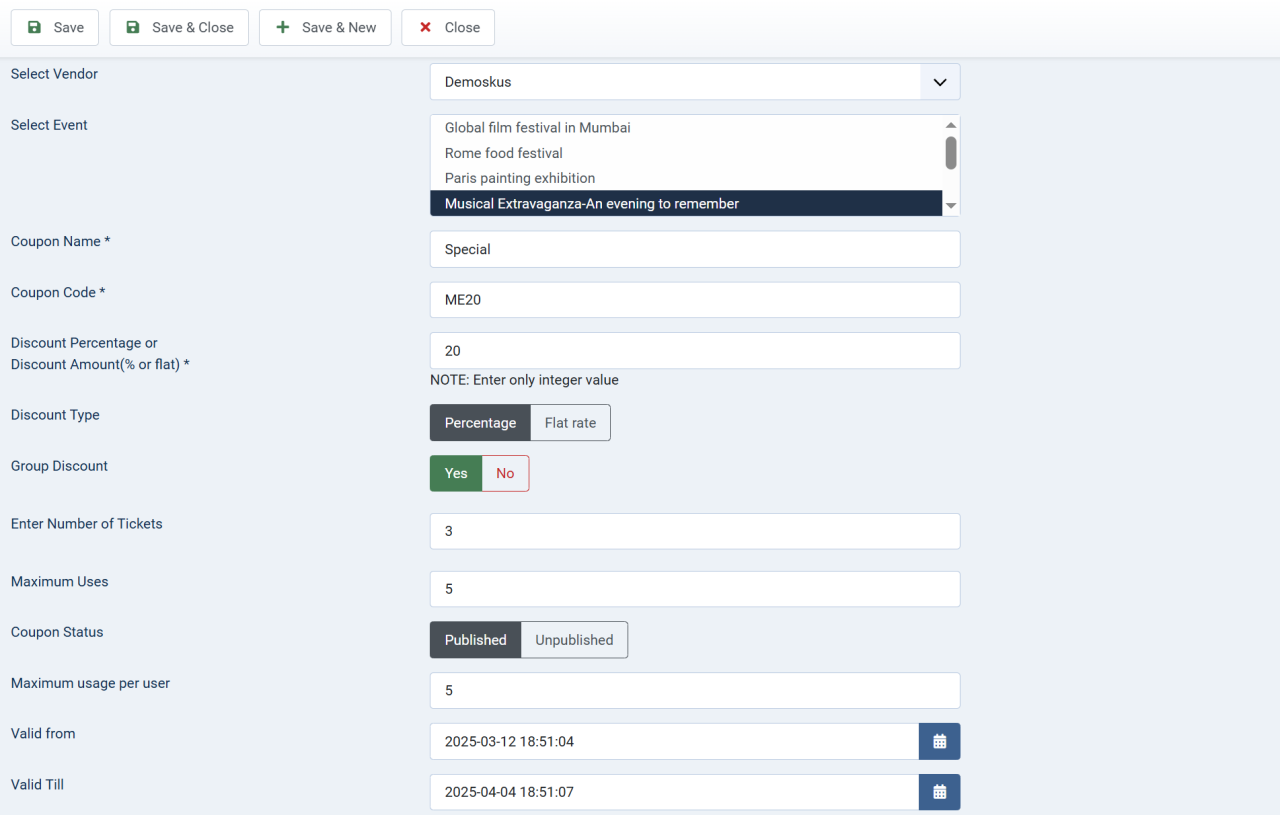Screen dimensions: 1280x815
Task: Choose Global film festival in Mumbai
Action: point(537,128)
